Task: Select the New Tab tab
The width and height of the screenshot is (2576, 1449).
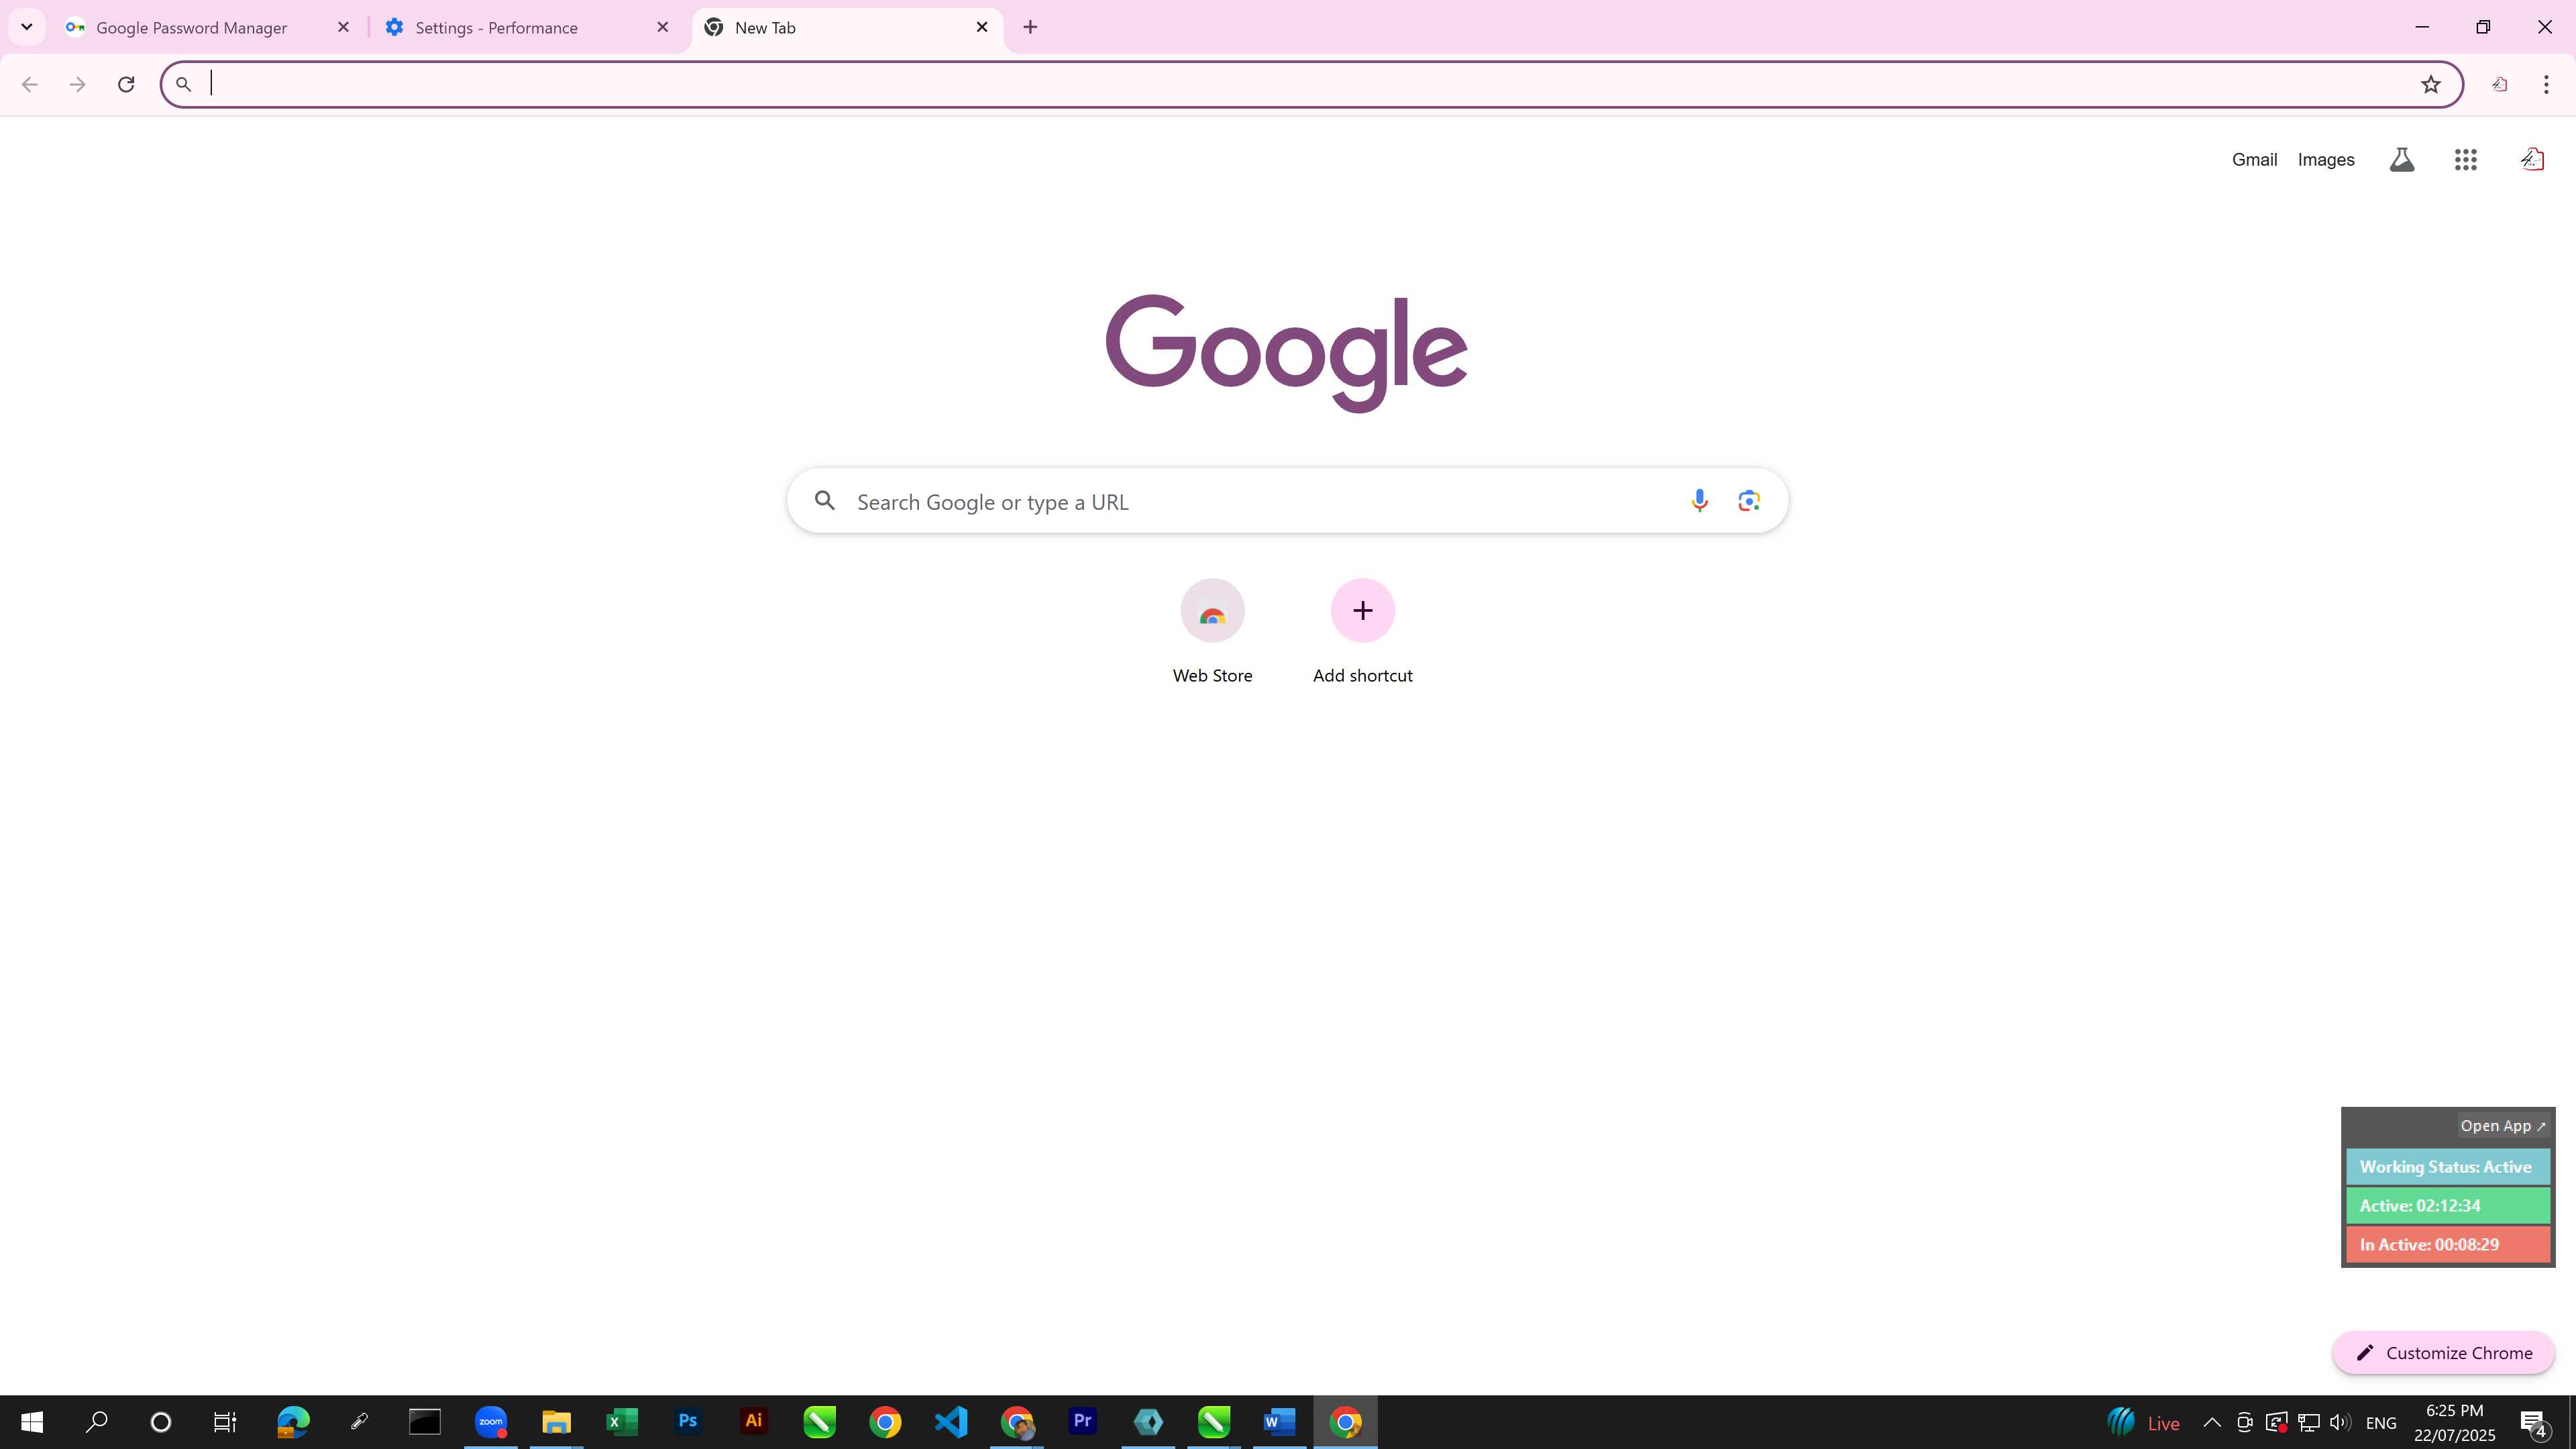Action: point(846,27)
